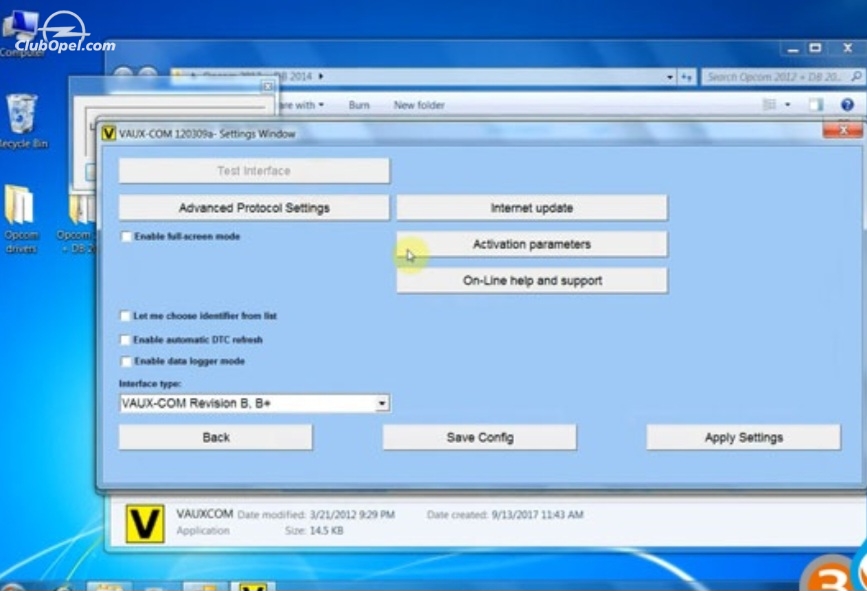This screenshot has width=867, height=591.
Task: Click the 'Date modified: 3/21/2012 9:29 PM' text
Action: pyautogui.click(x=316, y=515)
